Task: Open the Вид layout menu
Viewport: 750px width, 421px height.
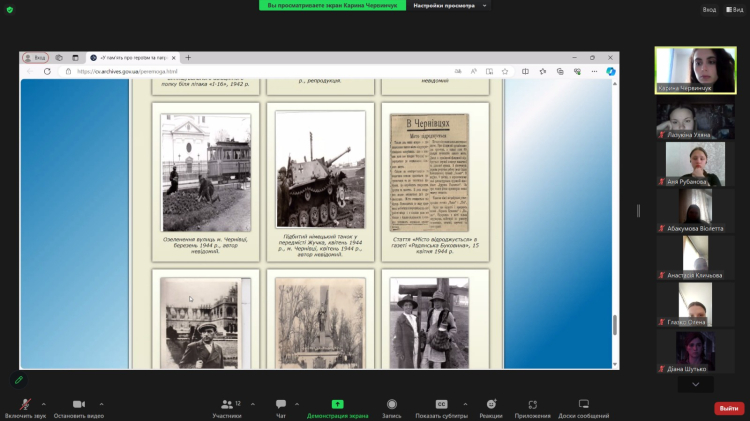Action: tap(737, 9)
